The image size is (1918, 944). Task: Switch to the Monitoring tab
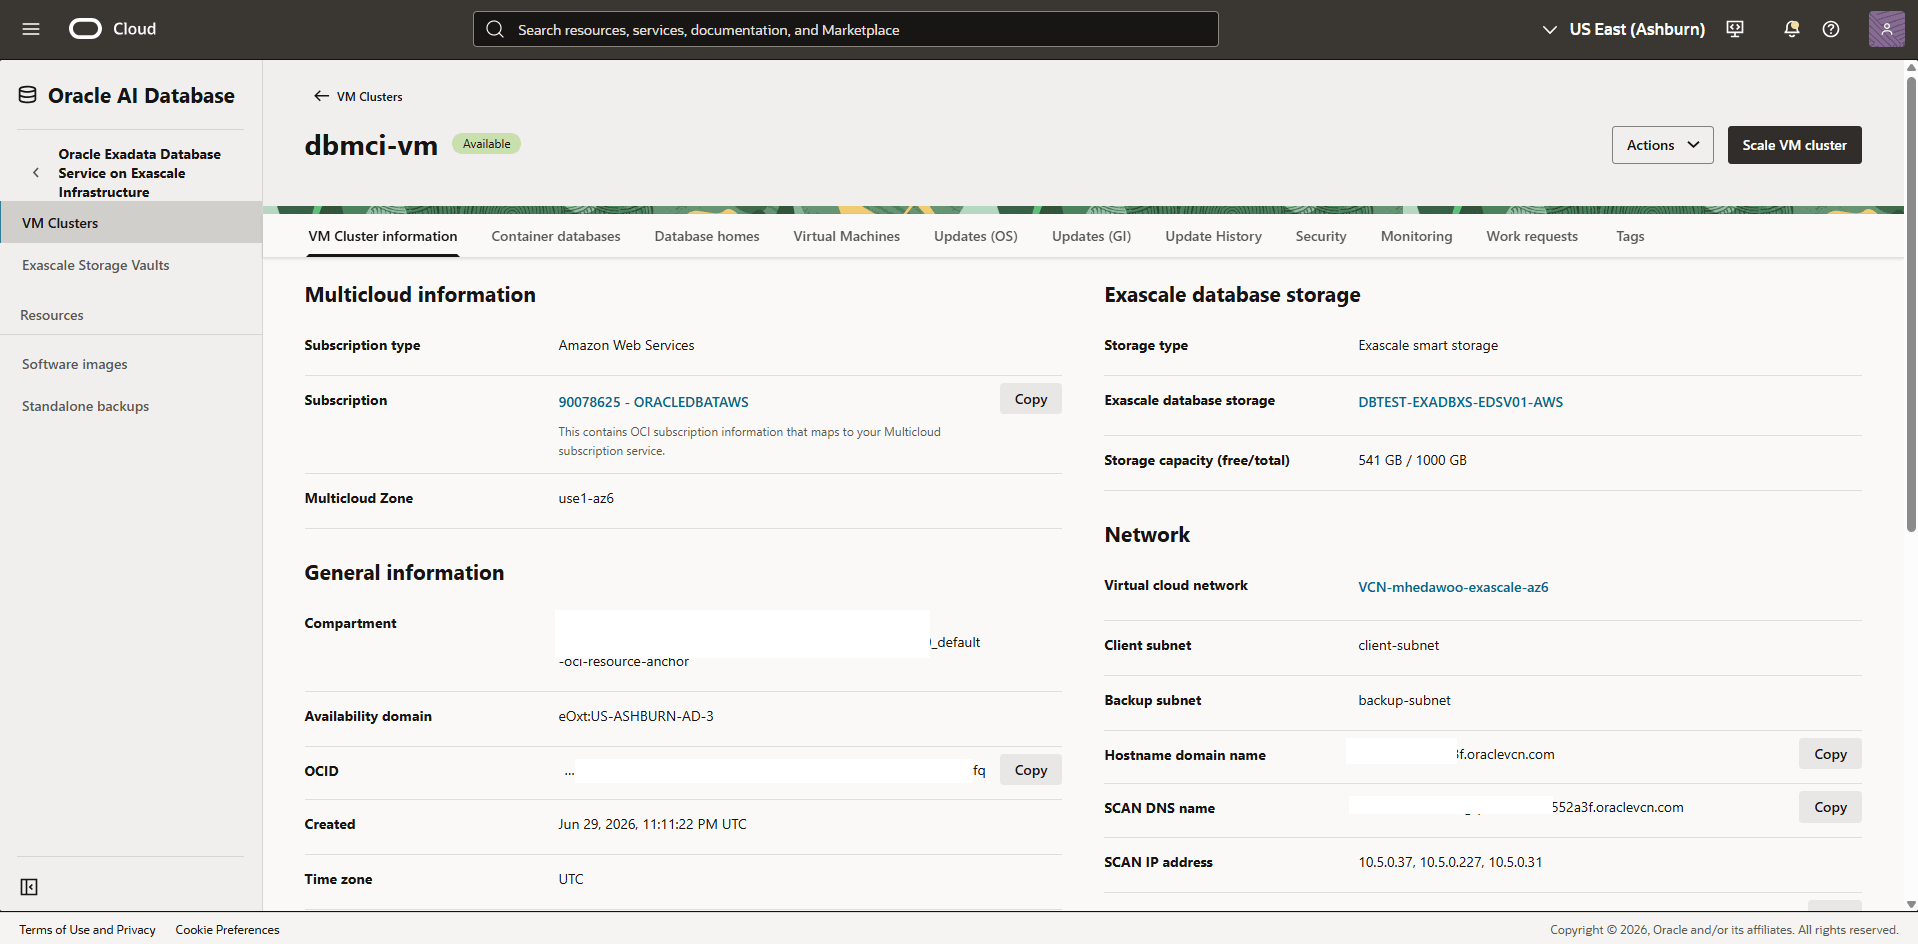pyautogui.click(x=1416, y=236)
